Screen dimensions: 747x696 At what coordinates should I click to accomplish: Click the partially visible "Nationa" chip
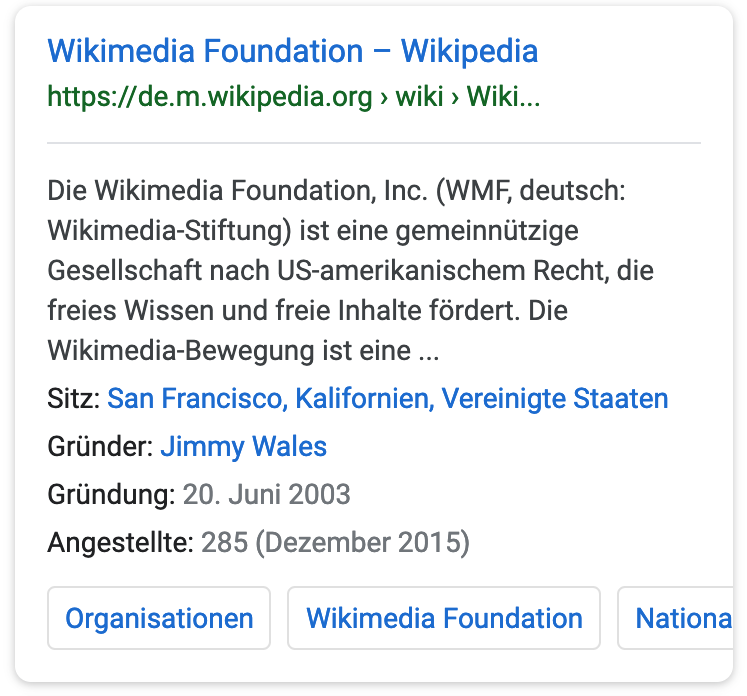click(x=682, y=618)
